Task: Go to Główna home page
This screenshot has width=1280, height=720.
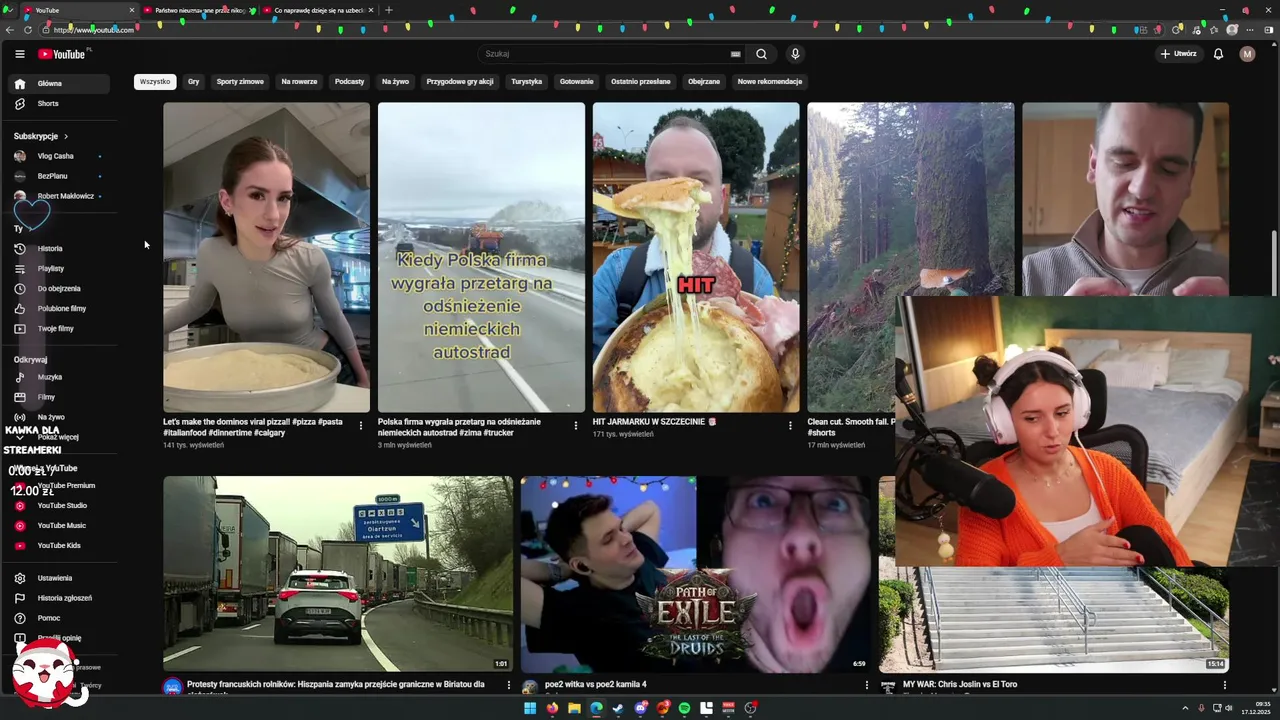Action: pyautogui.click(x=58, y=84)
